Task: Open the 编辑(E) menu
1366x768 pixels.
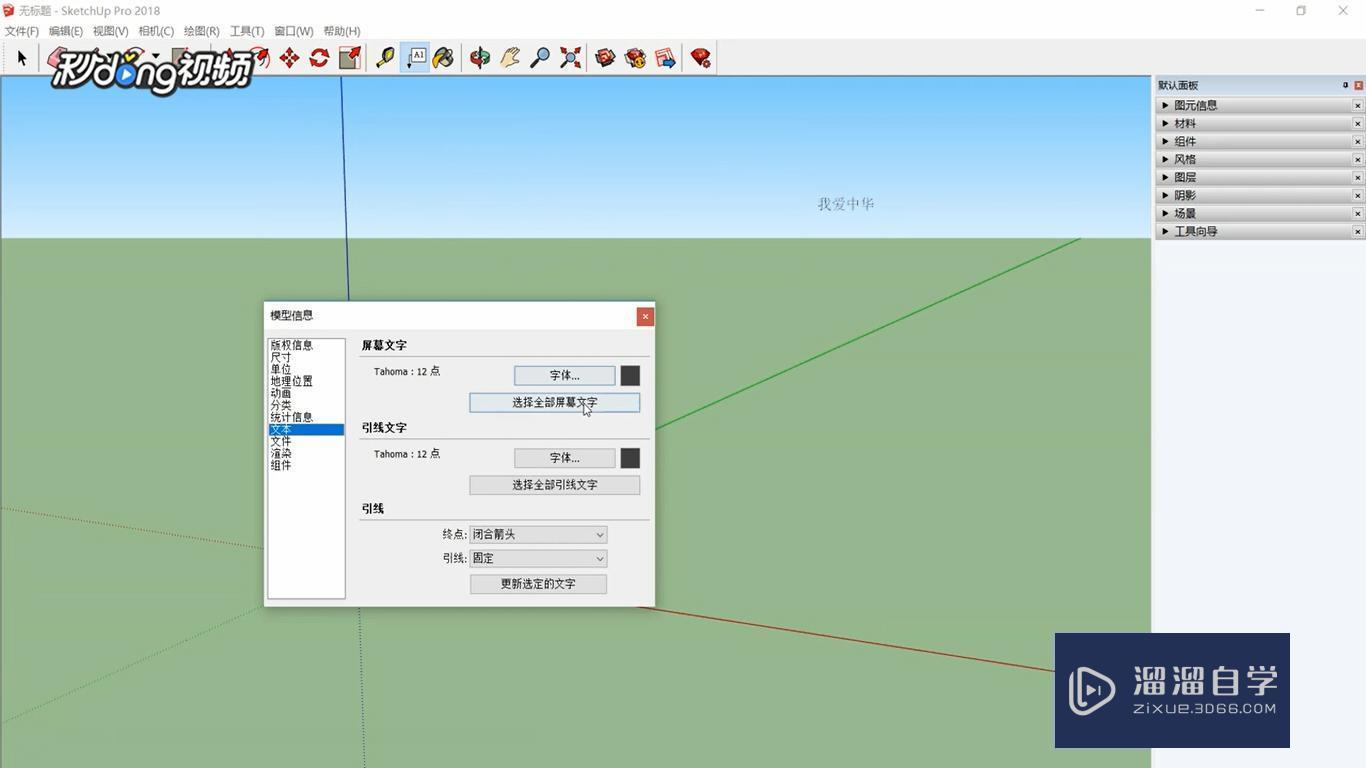Action: pyautogui.click(x=66, y=31)
